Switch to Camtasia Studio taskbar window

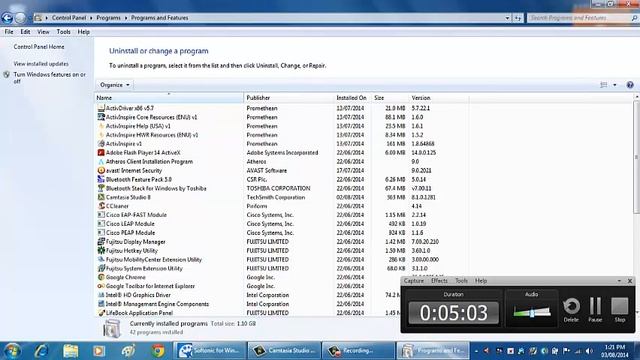click(x=284, y=351)
